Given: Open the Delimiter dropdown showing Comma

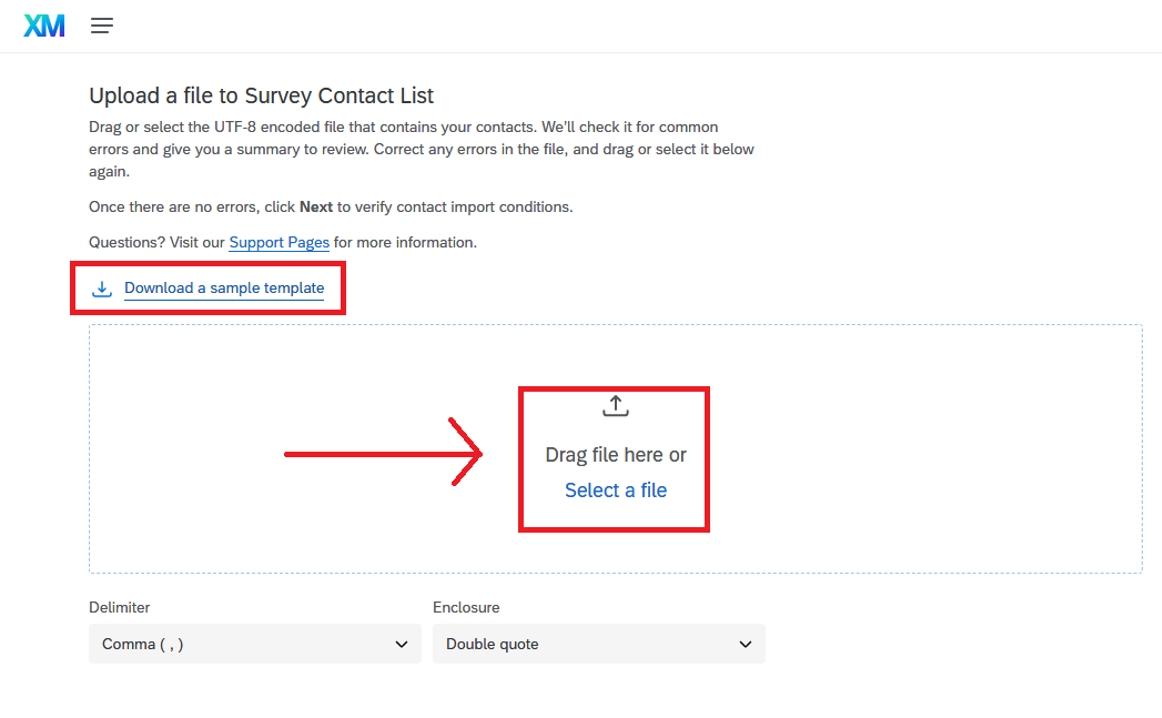Looking at the screenshot, I should pos(254,644).
